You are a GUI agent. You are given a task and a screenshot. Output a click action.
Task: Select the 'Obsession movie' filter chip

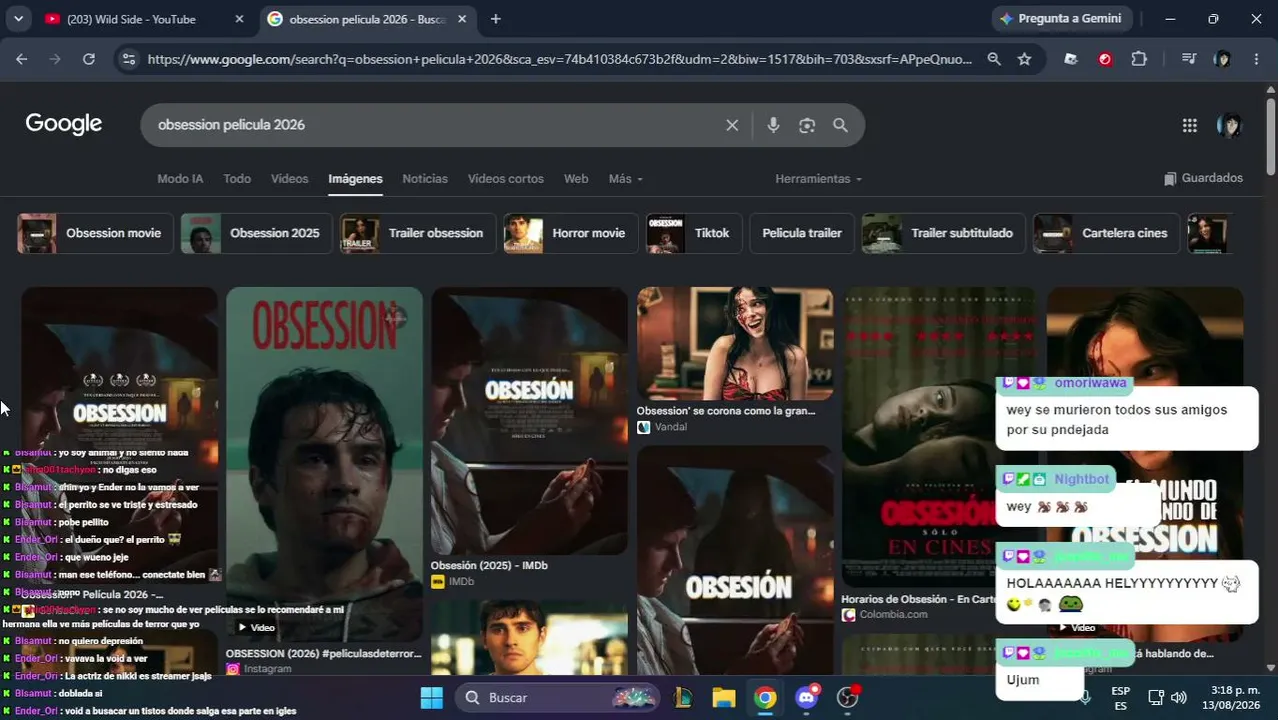(x=93, y=233)
